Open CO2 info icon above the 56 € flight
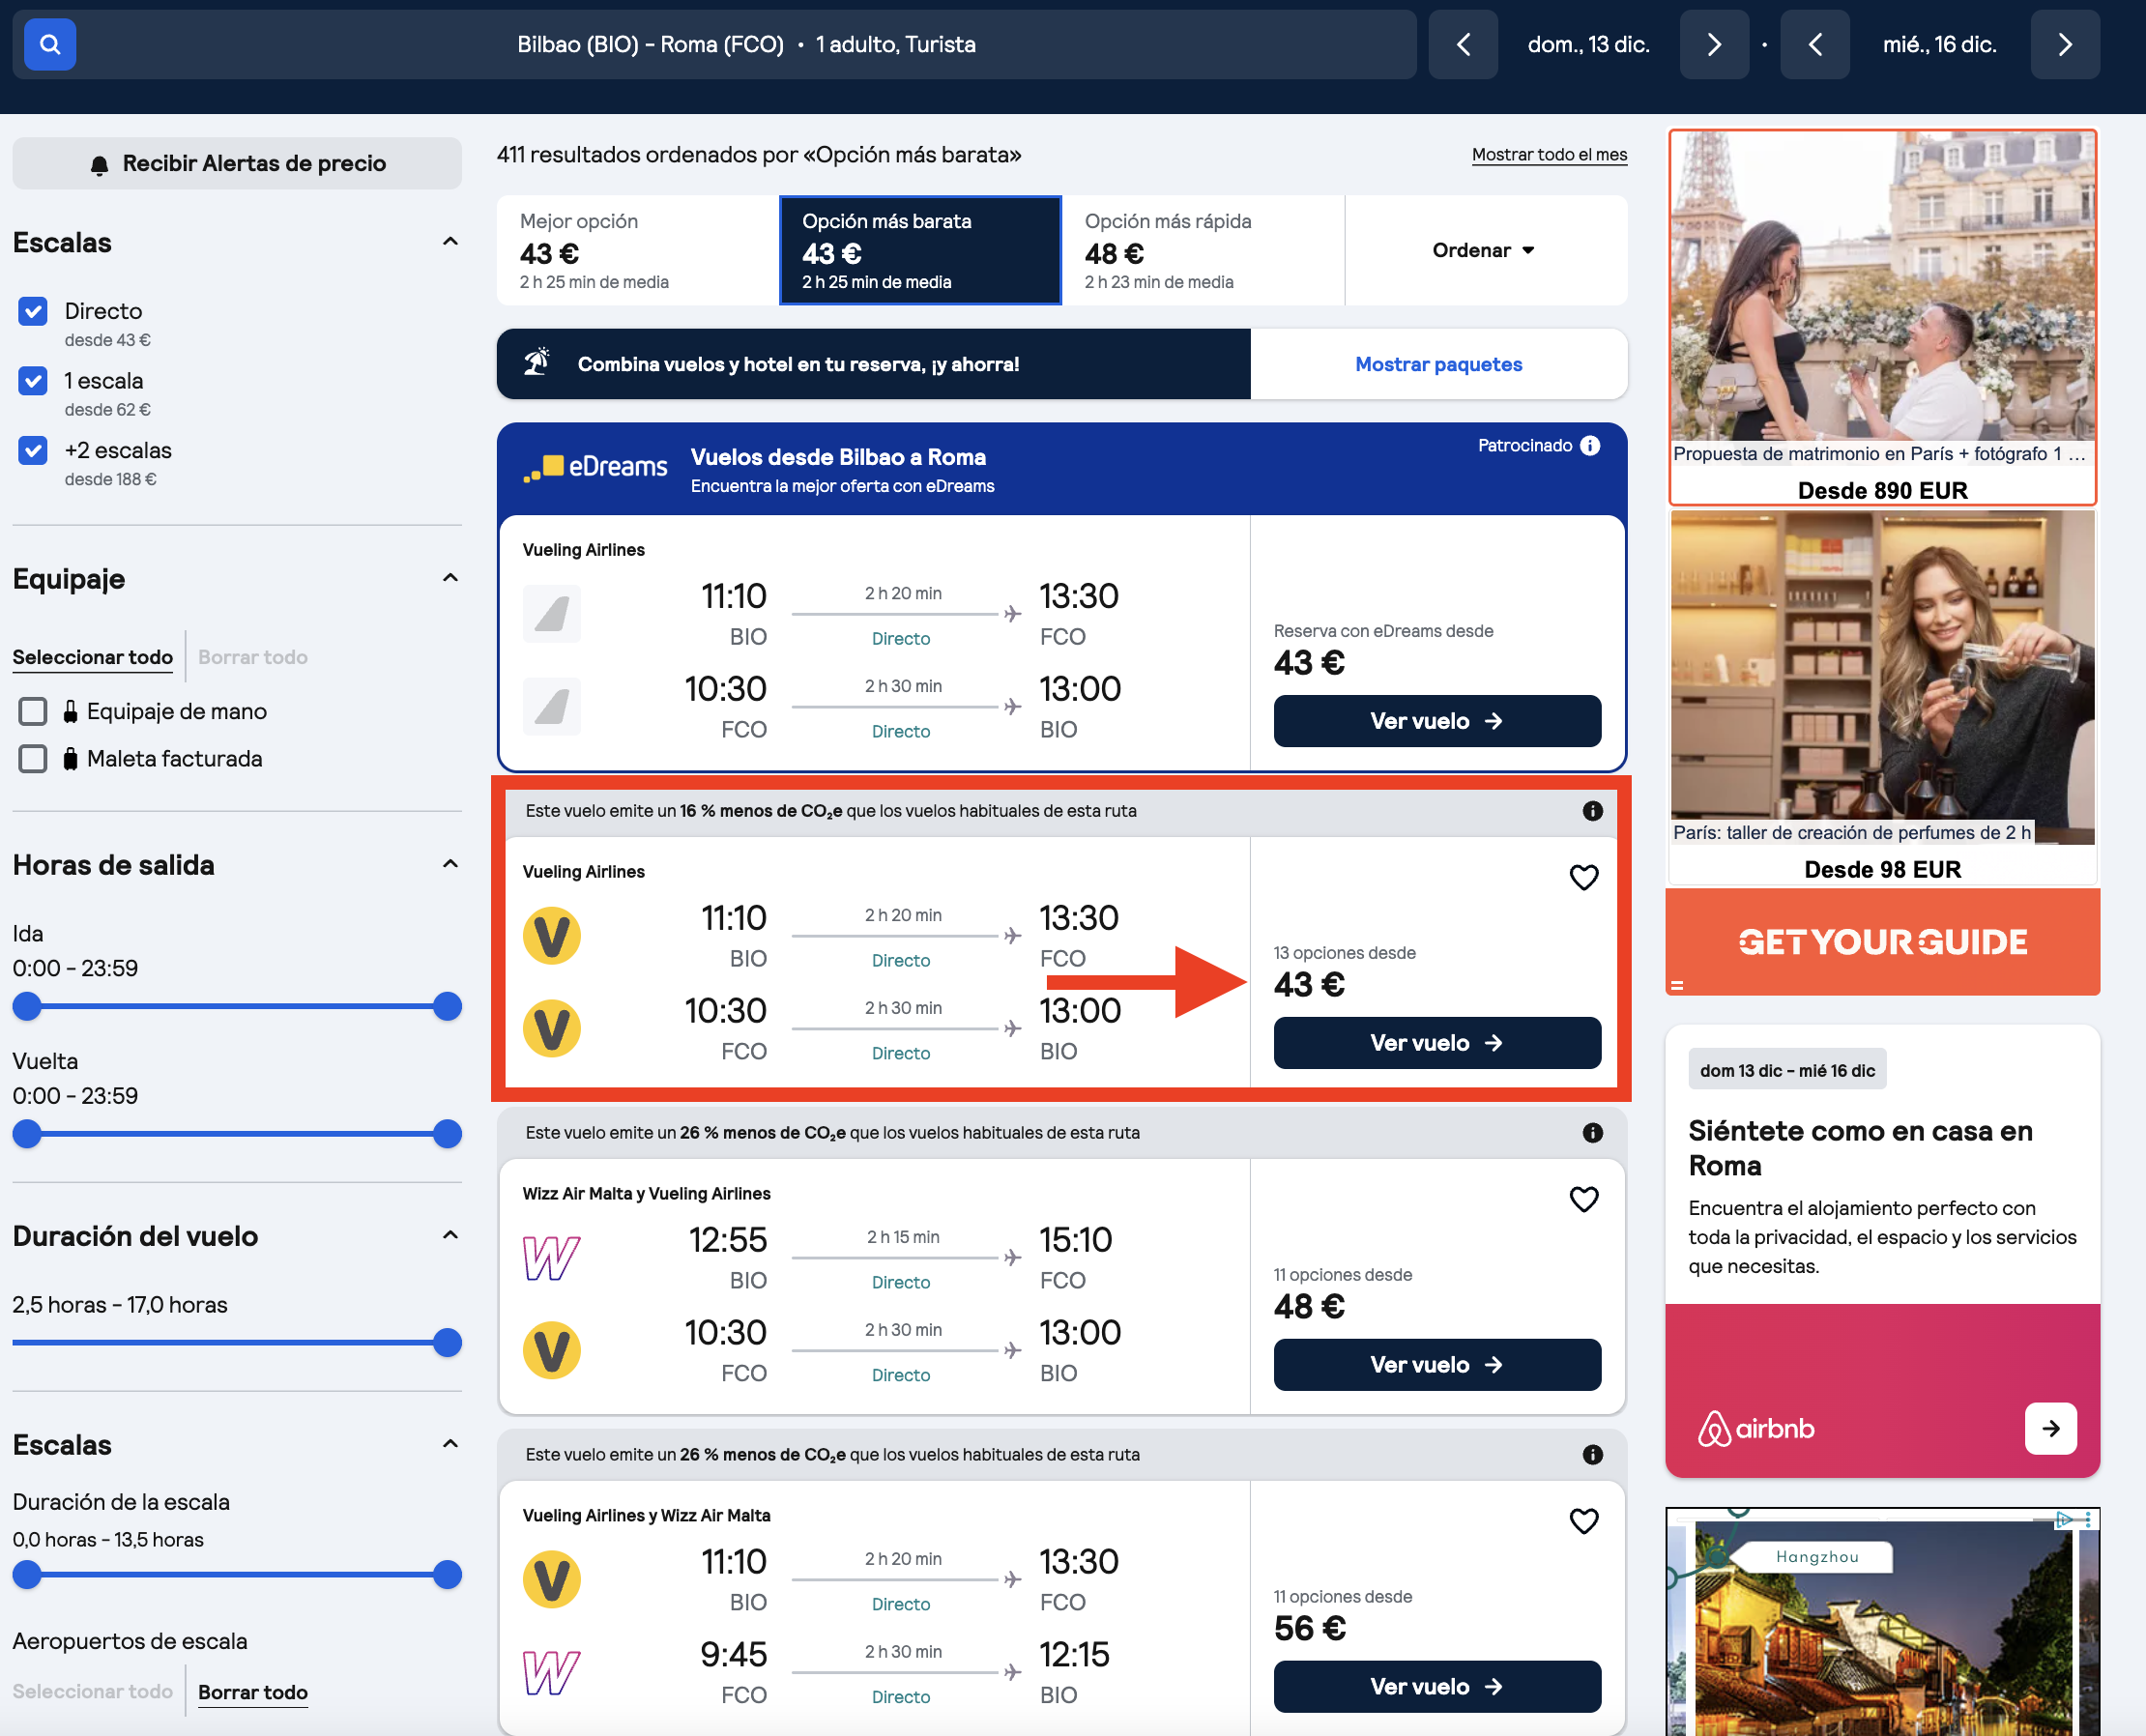 (x=1593, y=1455)
